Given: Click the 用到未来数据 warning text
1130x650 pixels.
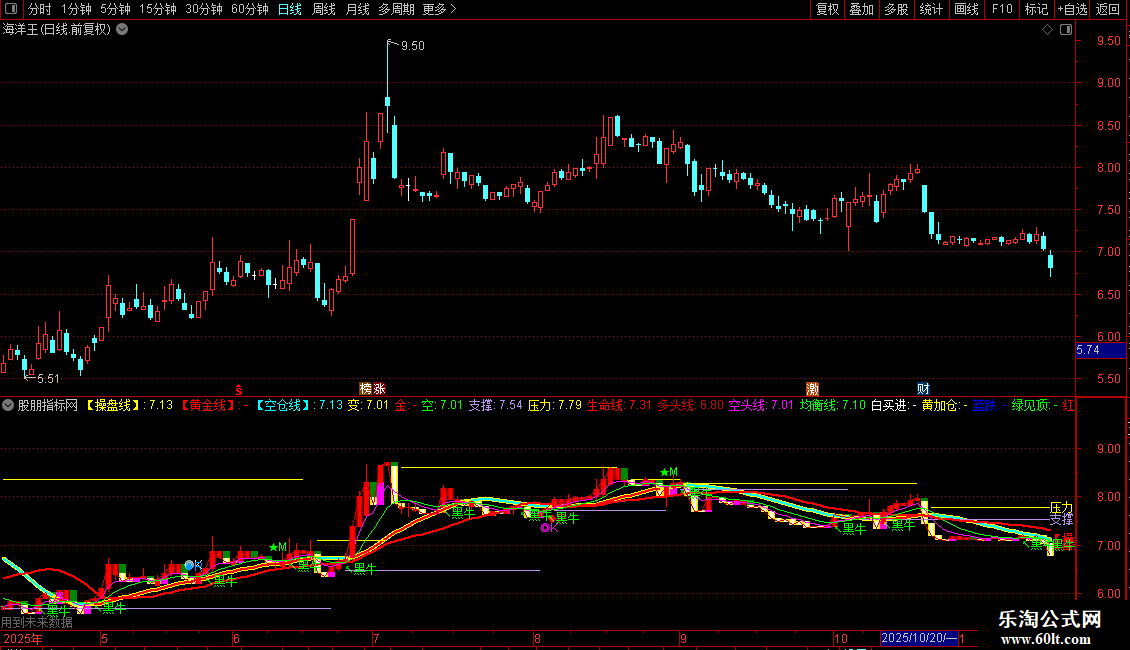Looking at the screenshot, I should 37,623.
